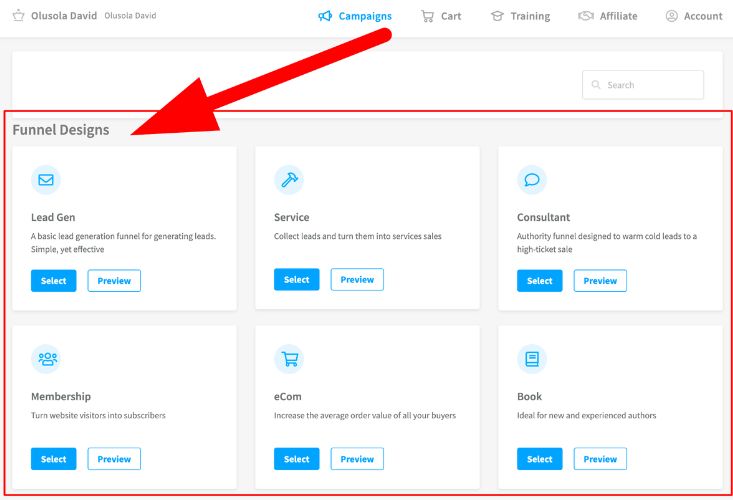
Task: Click the Consultant card title
Action: (543, 217)
